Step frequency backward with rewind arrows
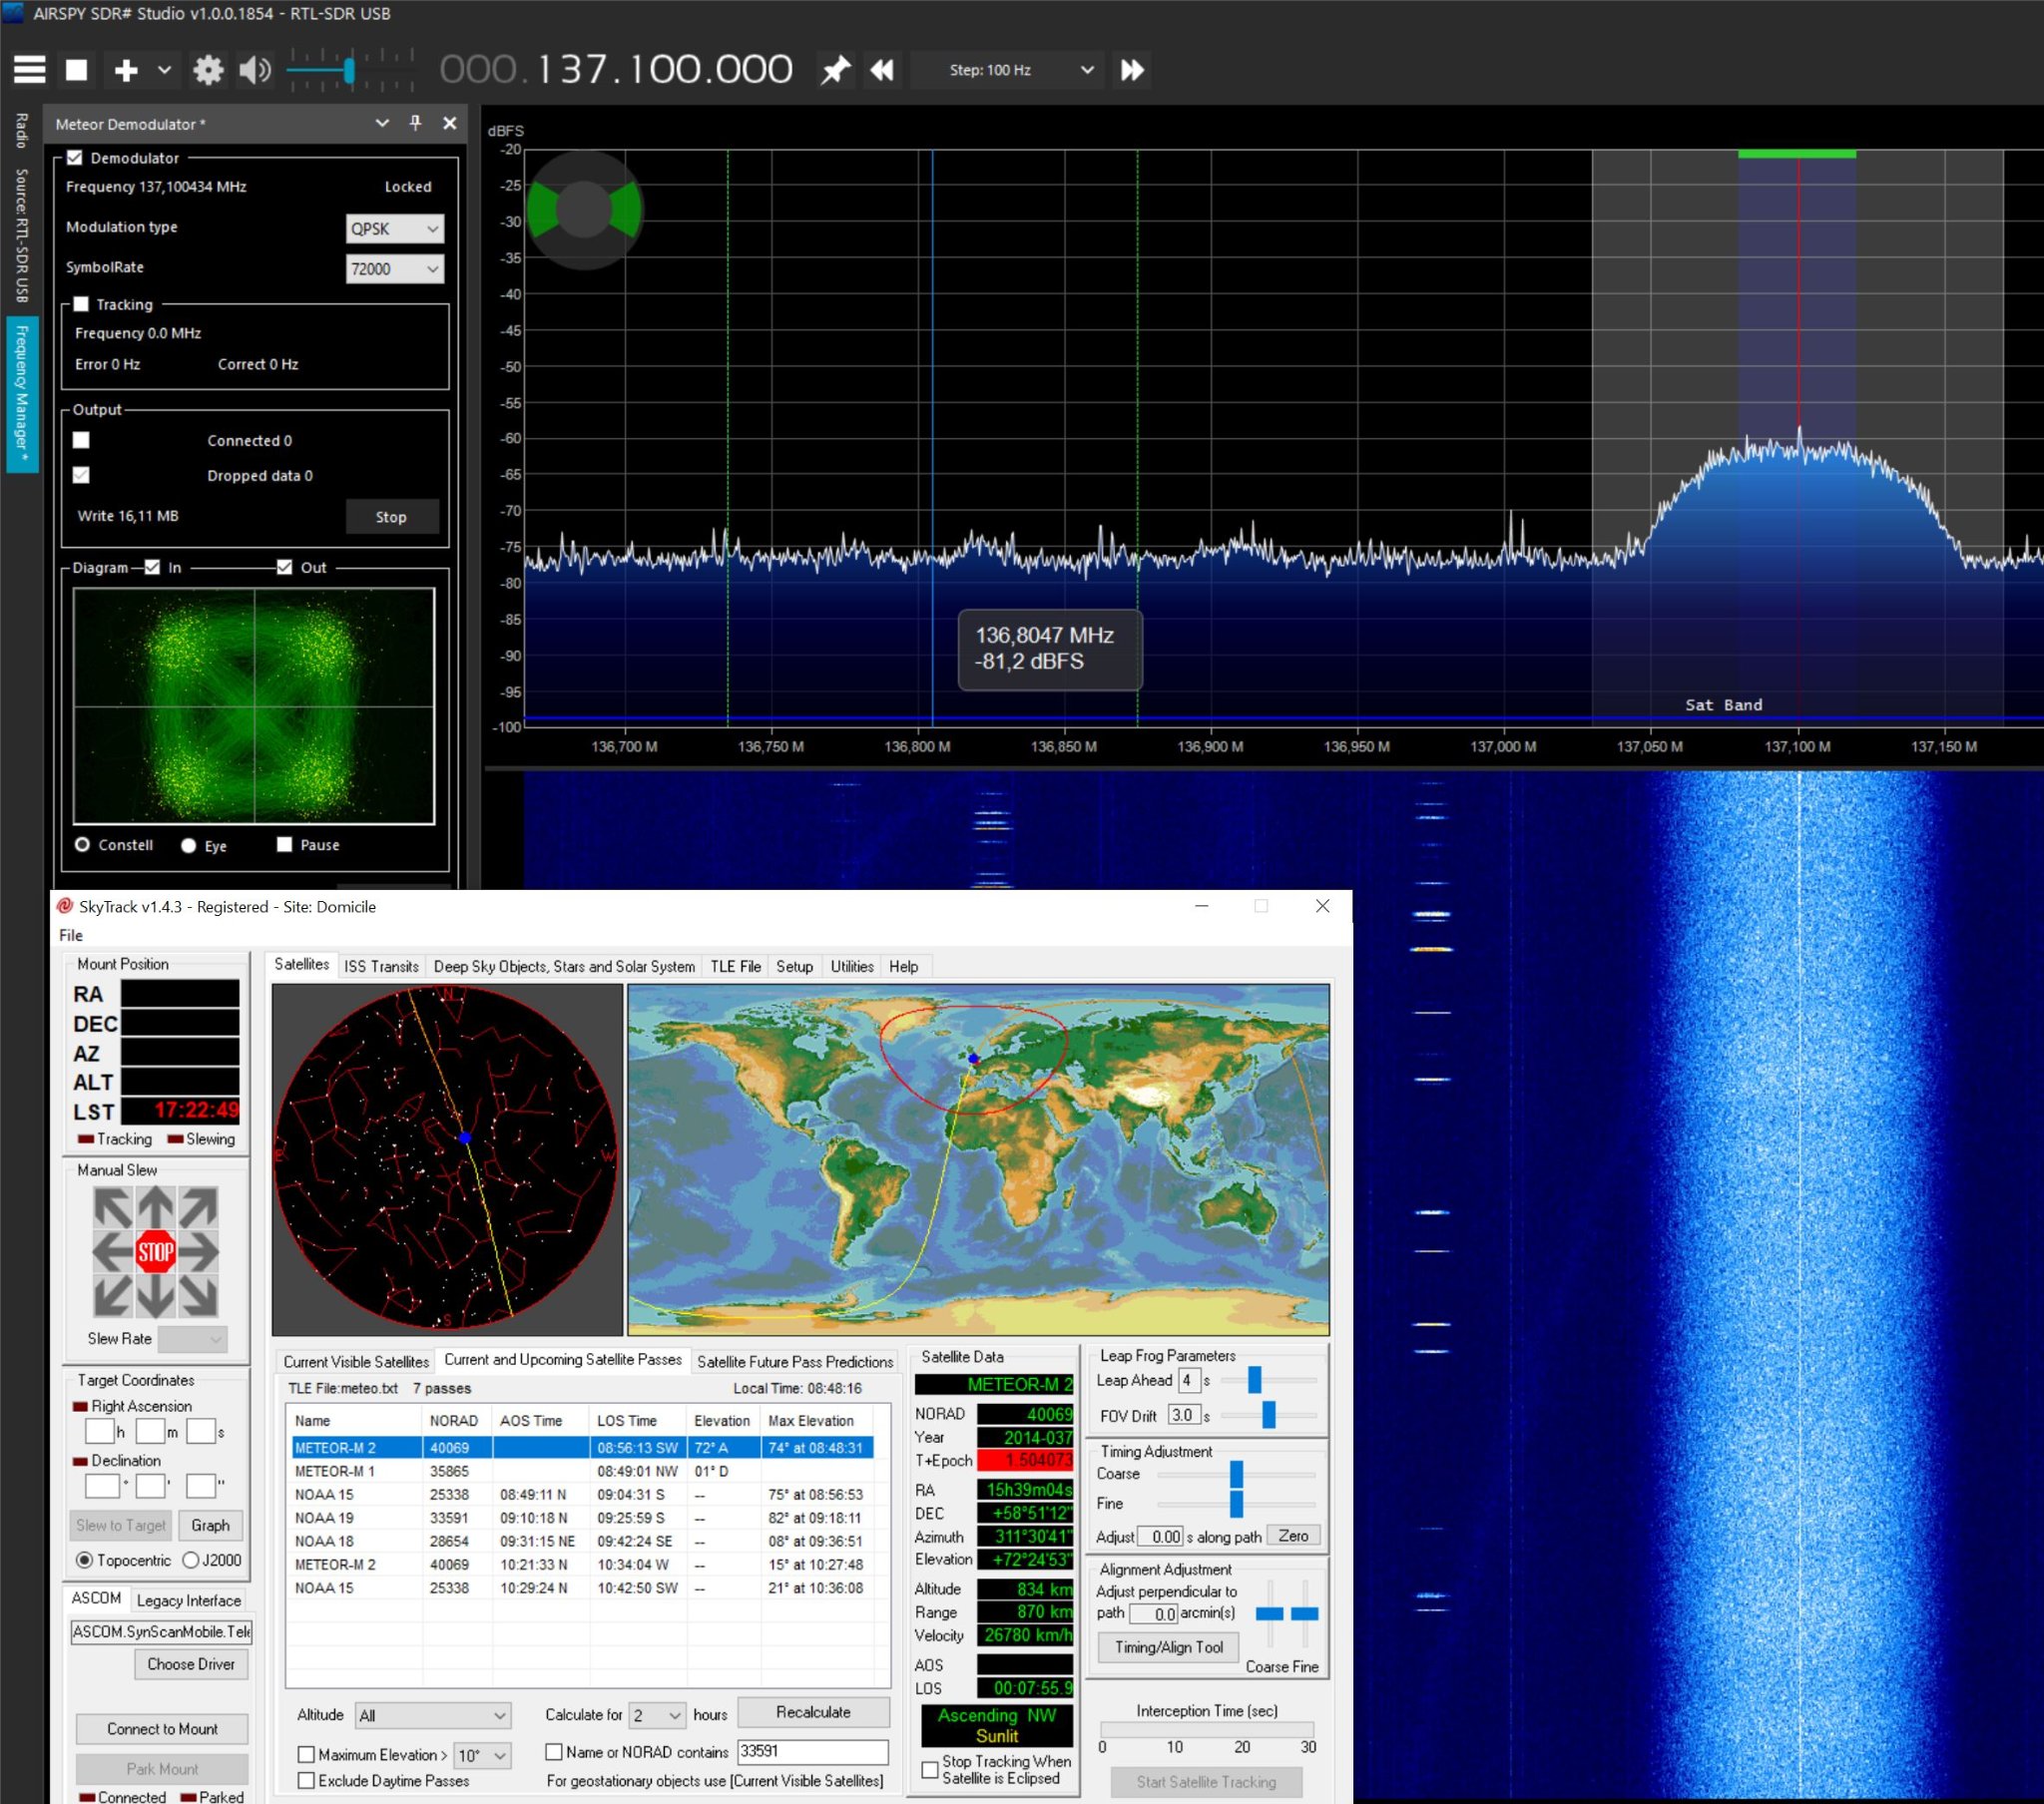The height and width of the screenshot is (1804, 2044). (882, 70)
